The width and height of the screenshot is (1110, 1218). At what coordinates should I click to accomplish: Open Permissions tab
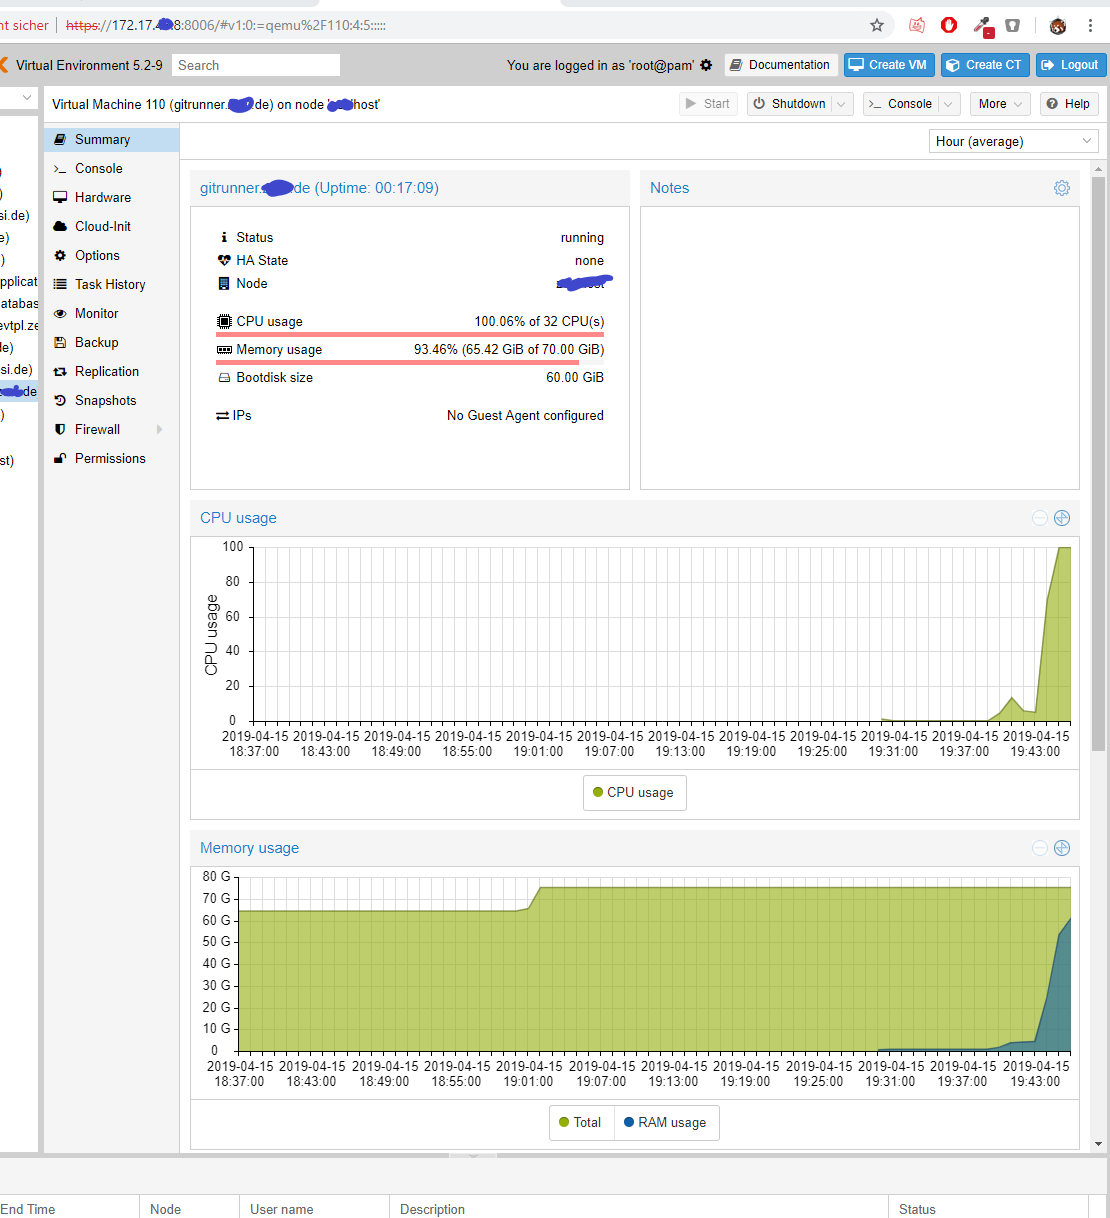[111, 458]
